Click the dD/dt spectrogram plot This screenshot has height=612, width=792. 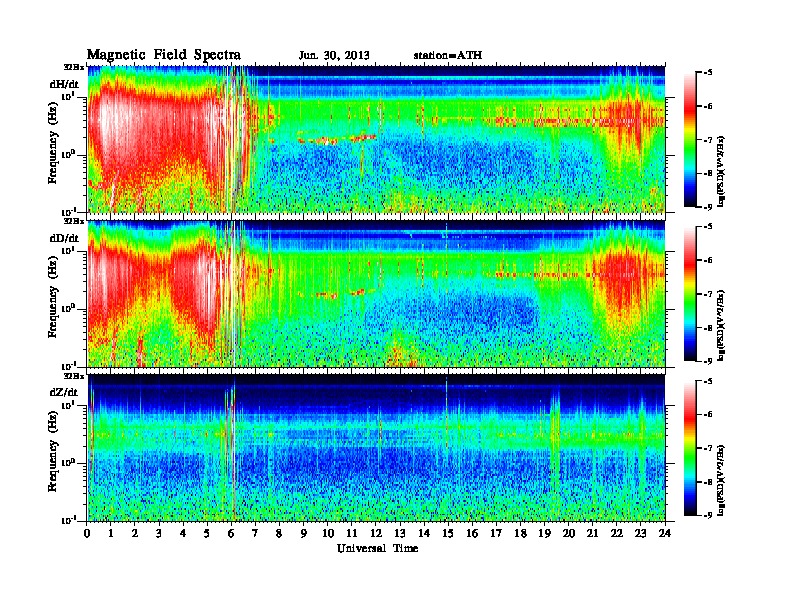(376, 293)
